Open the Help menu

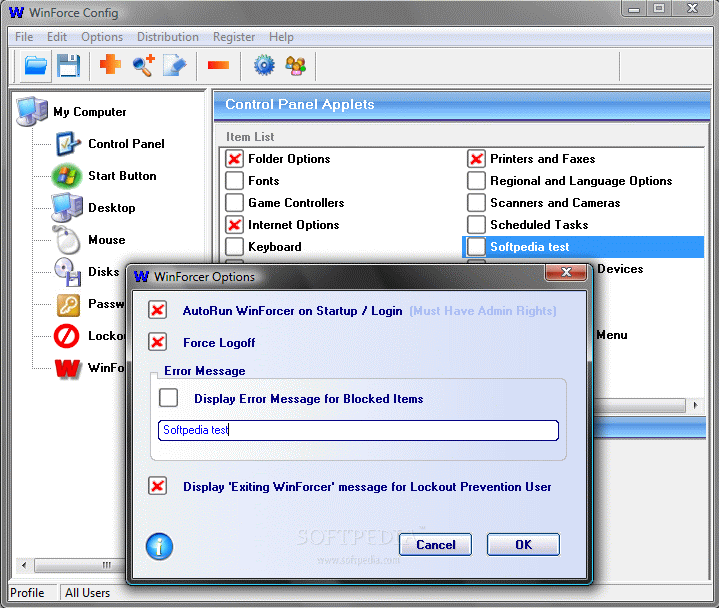(281, 37)
